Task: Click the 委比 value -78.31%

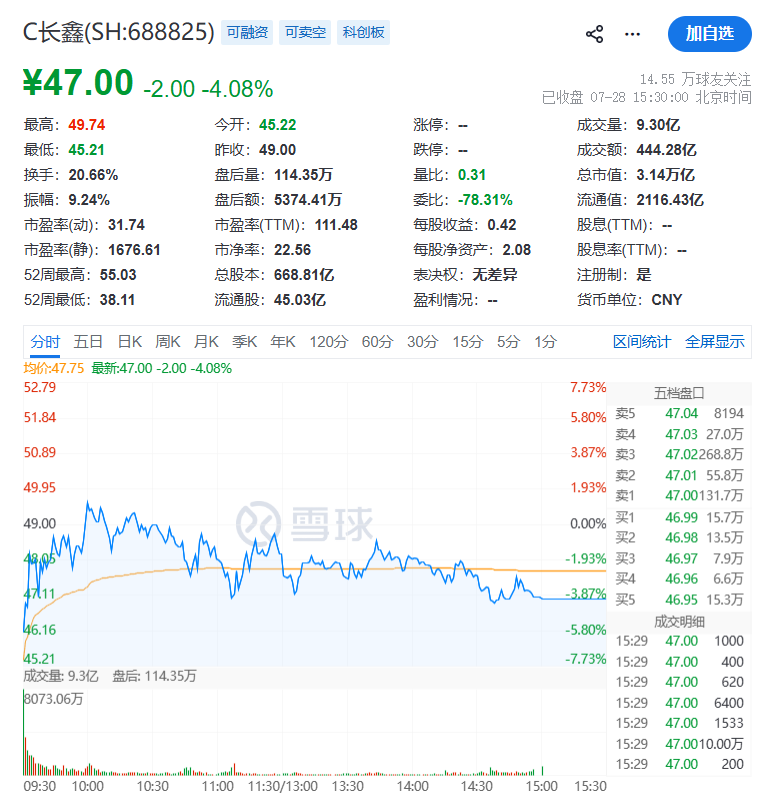Action: [x=485, y=200]
